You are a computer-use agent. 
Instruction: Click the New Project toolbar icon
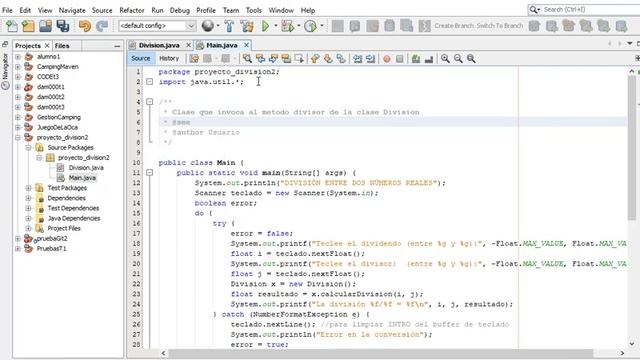(28, 26)
